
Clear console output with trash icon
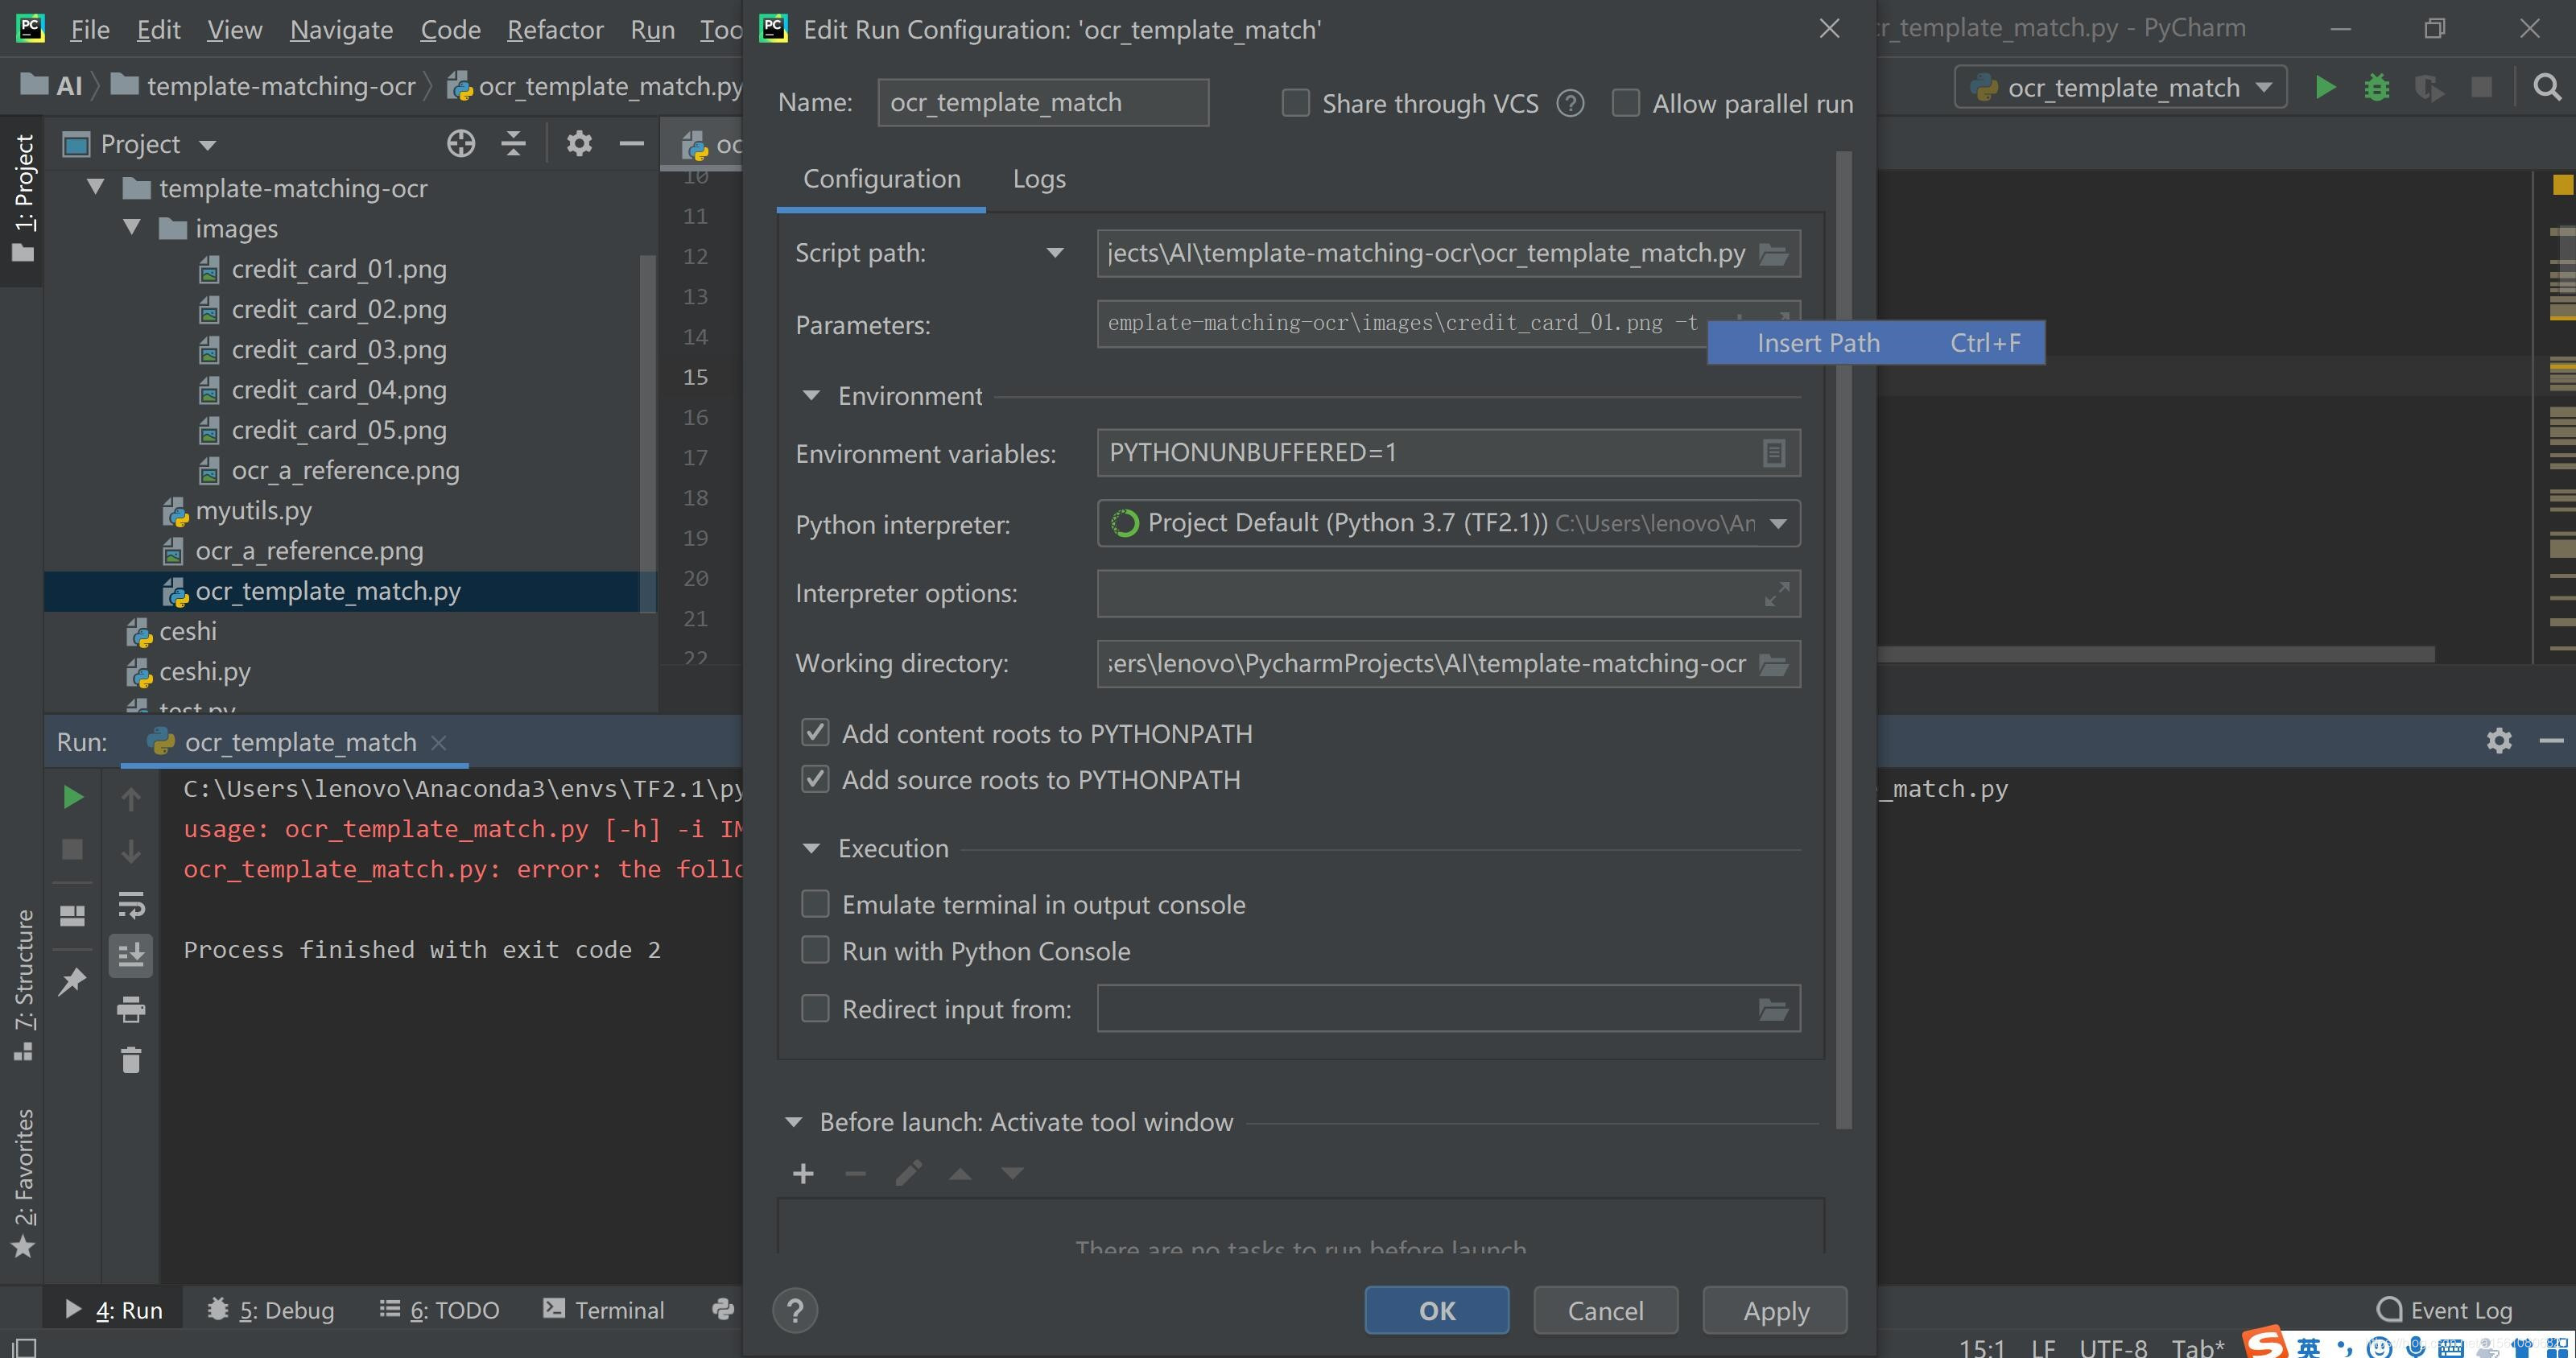click(131, 1060)
